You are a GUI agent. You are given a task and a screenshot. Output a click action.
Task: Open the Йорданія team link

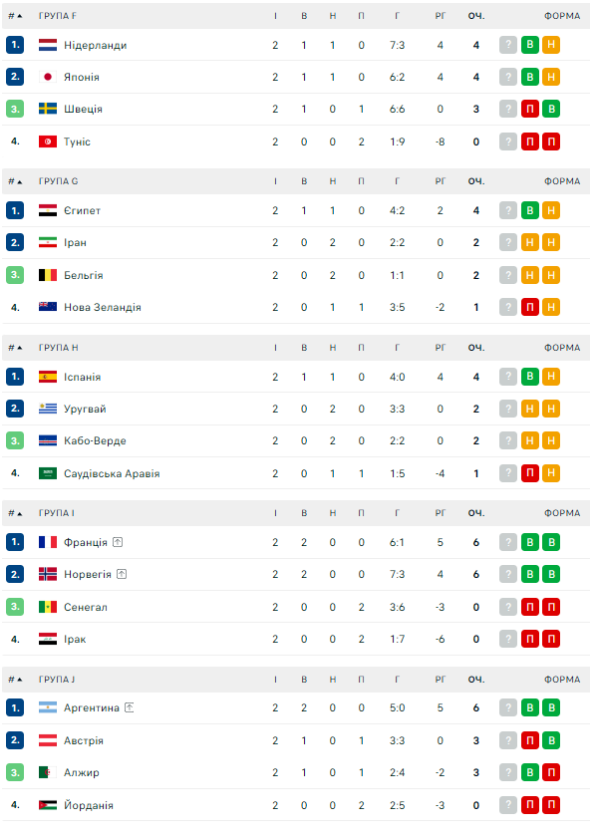pyautogui.click(x=88, y=805)
